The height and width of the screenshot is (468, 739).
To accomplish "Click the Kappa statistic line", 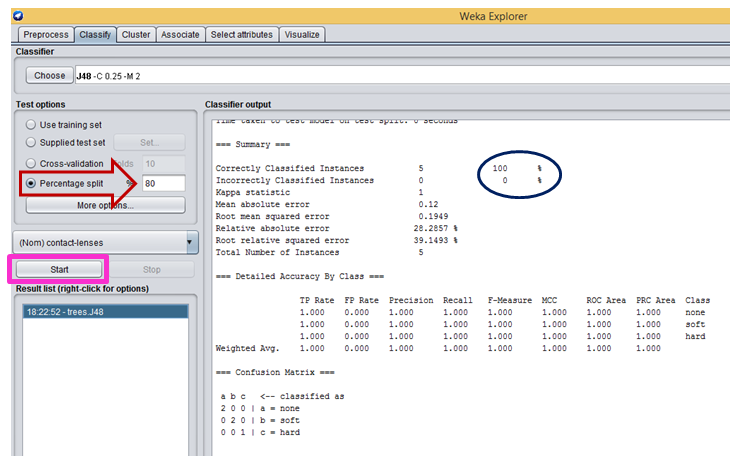I will point(320,192).
